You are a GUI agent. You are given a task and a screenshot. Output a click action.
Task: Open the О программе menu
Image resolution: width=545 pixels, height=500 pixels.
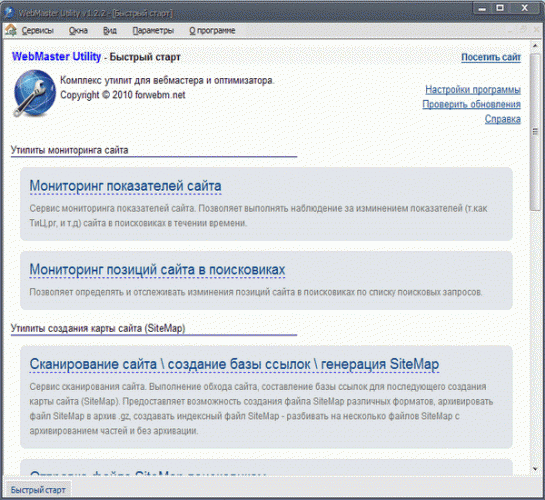[x=212, y=31]
